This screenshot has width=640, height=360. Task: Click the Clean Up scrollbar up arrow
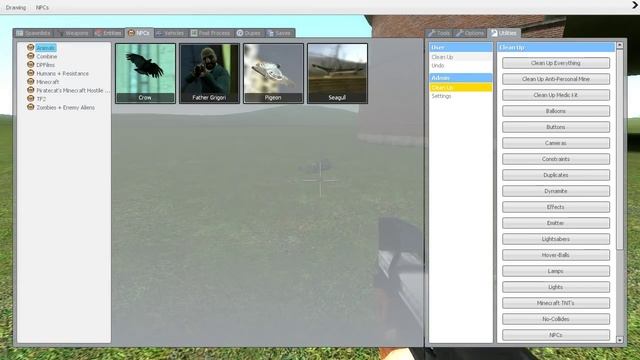click(620, 45)
